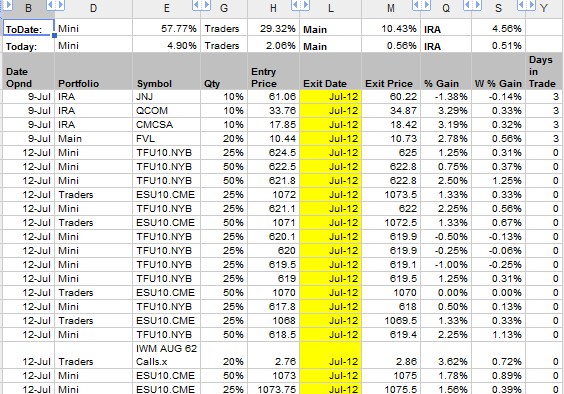
Task: Click the 'Portfolio' header cell
Action: pos(94,71)
